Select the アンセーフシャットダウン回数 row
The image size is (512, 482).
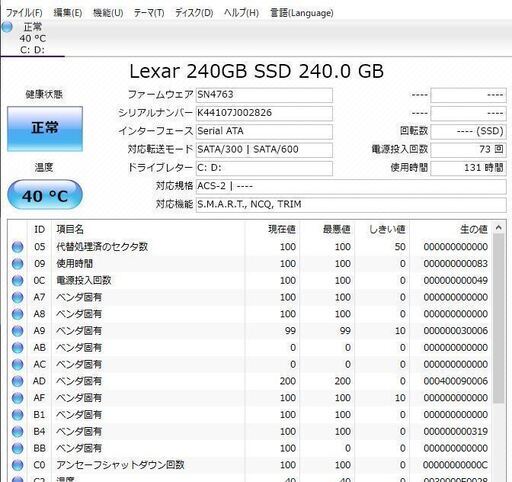coord(250,465)
